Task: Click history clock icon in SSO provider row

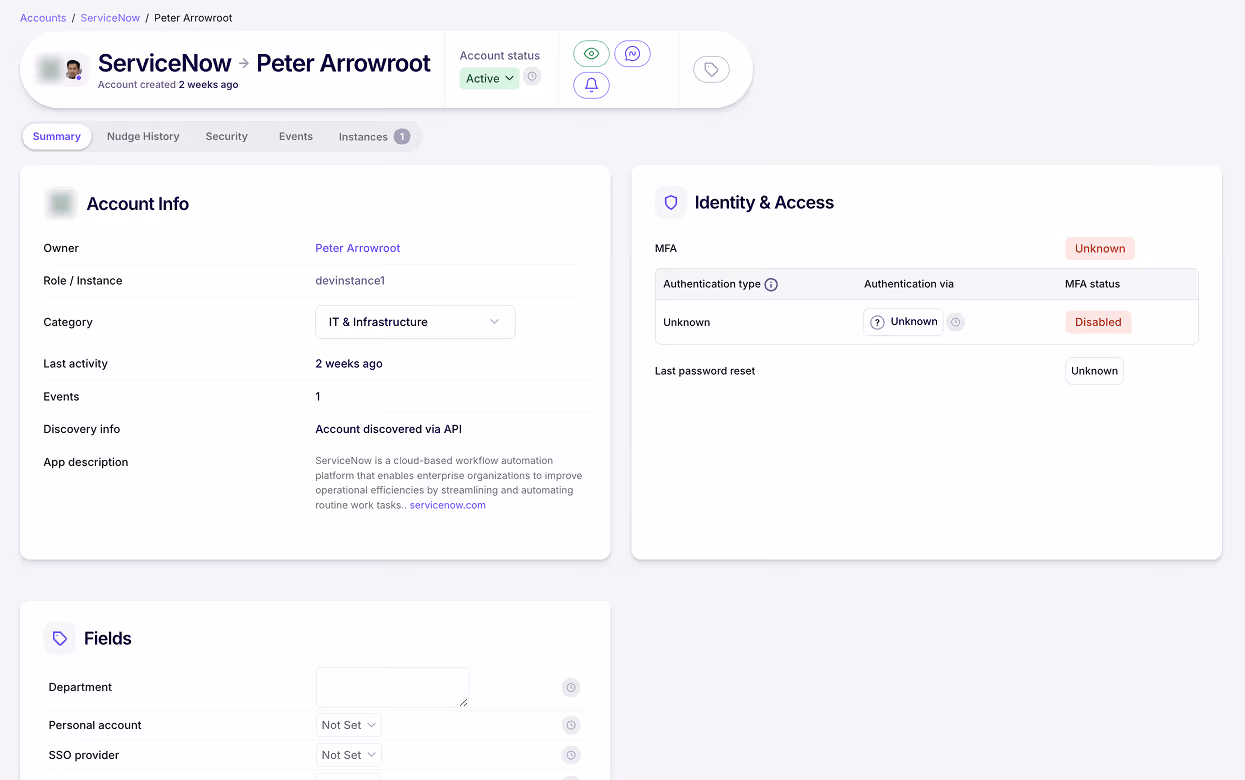Action: click(571, 755)
